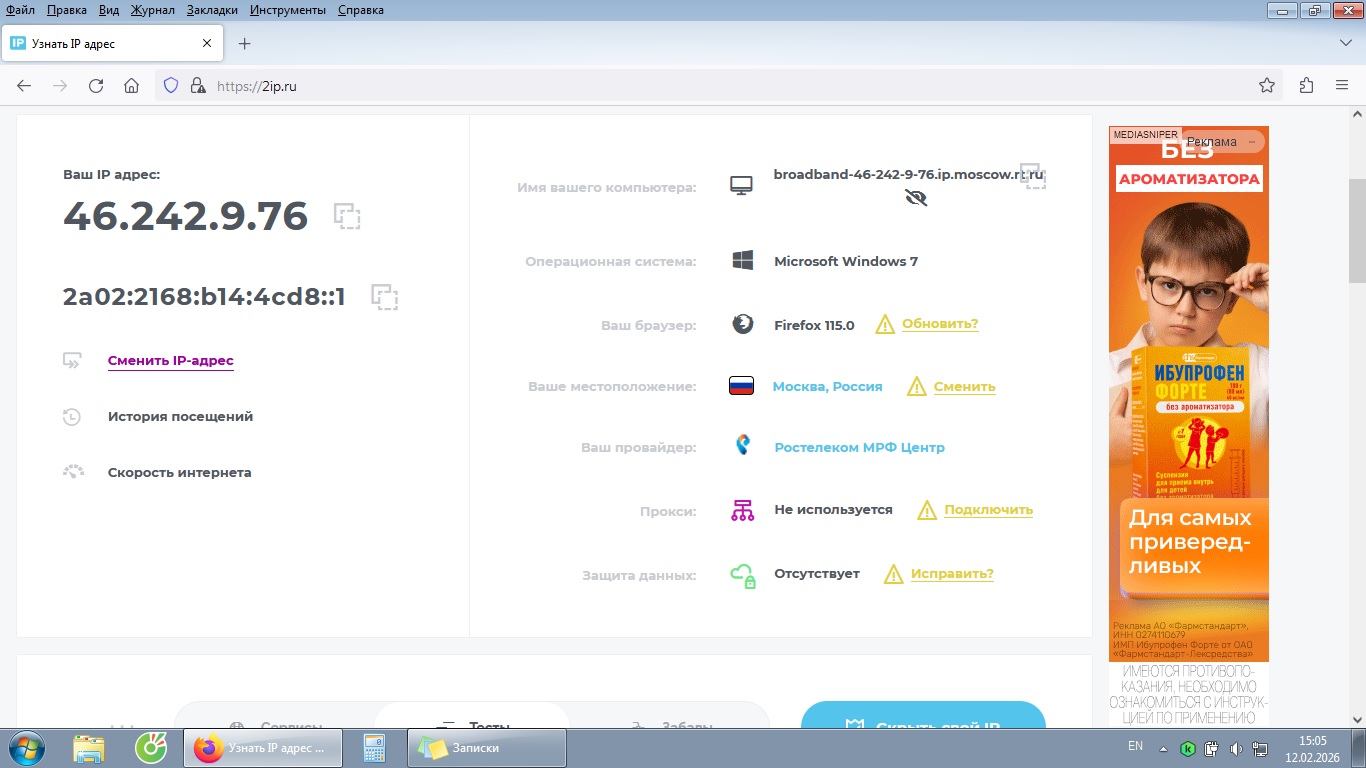Focus the address bar showing https://2ip.ru
Viewport: 1366px width, 768px height.
718,86
